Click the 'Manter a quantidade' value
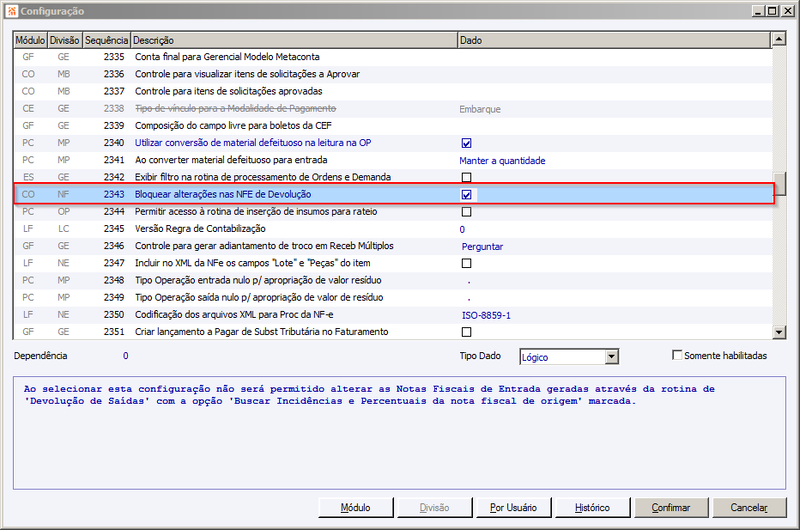The width and height of the screenshot is (800, 530). pyautogui.click(x=502, y=161)
